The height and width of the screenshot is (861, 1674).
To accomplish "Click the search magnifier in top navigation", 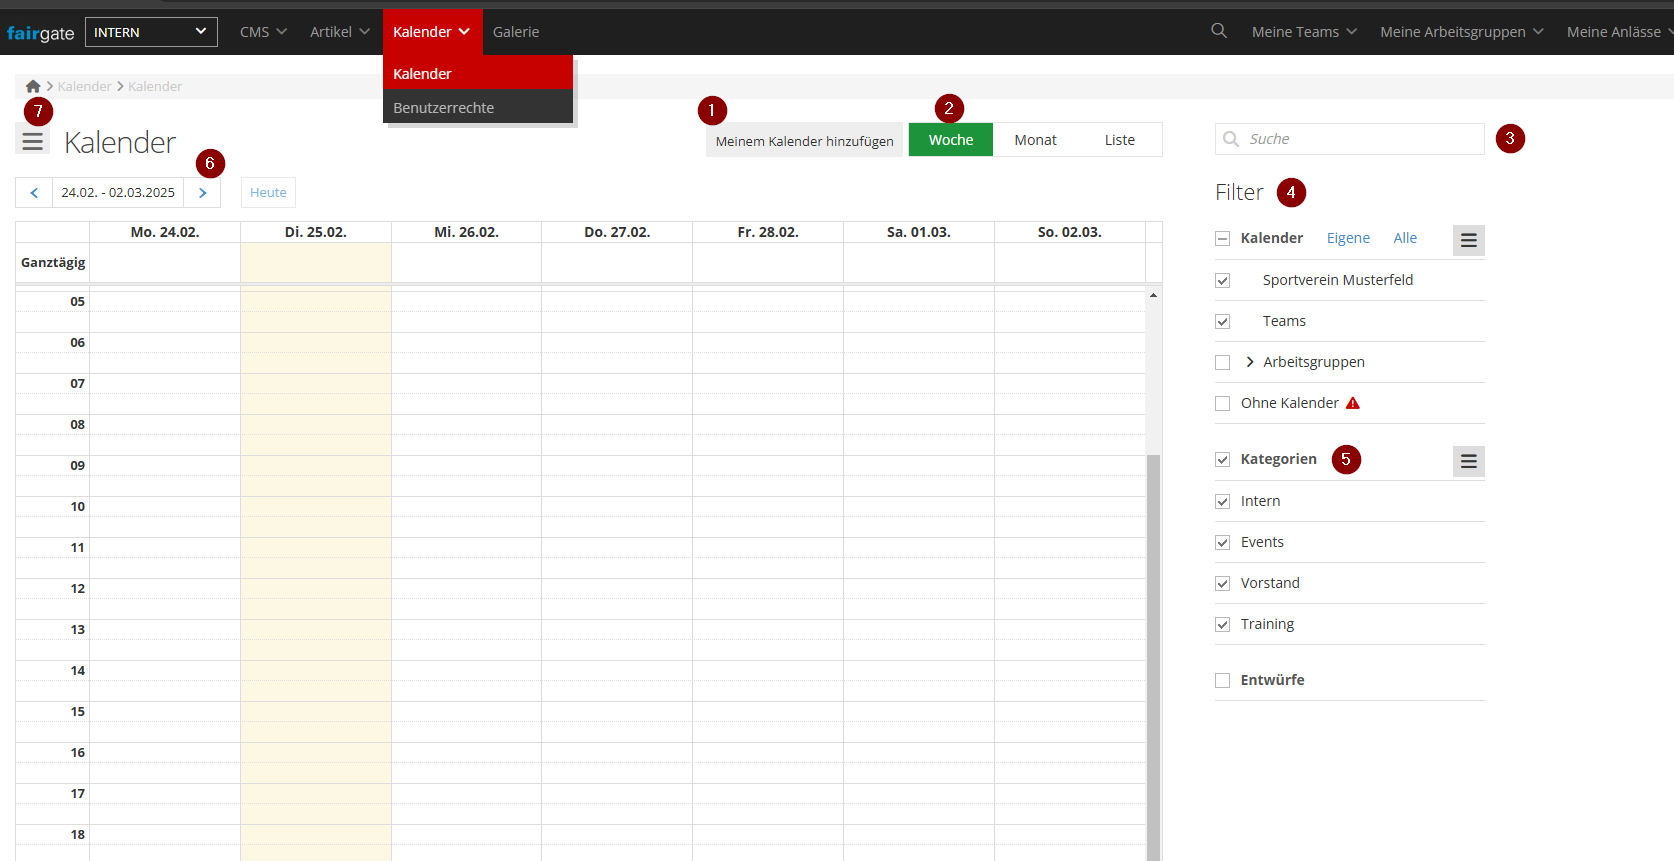I will point(1218,31).
